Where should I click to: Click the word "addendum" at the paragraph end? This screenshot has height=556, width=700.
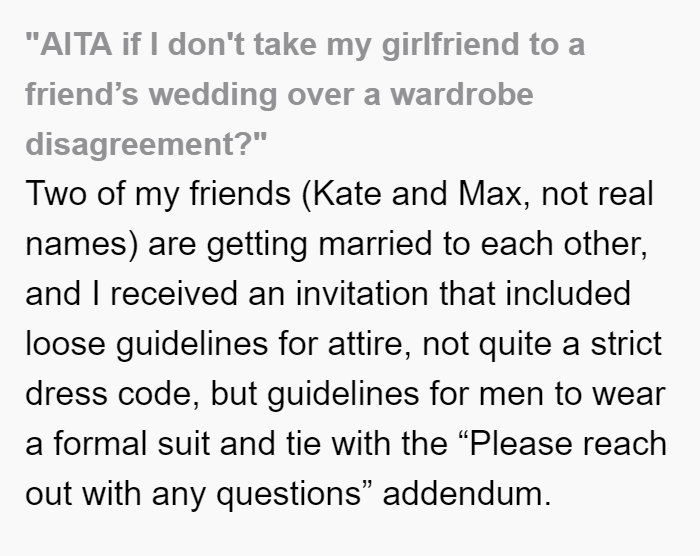pos(462,494)
